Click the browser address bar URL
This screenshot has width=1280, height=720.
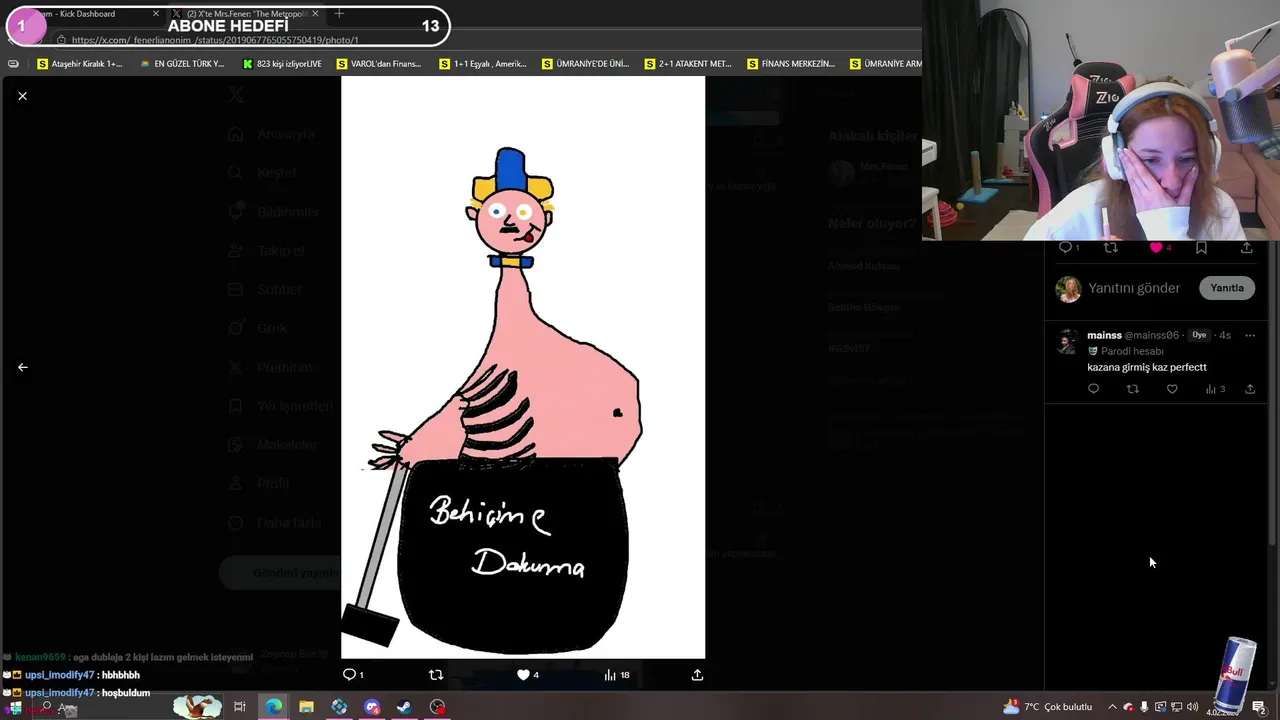click(215, 40)
